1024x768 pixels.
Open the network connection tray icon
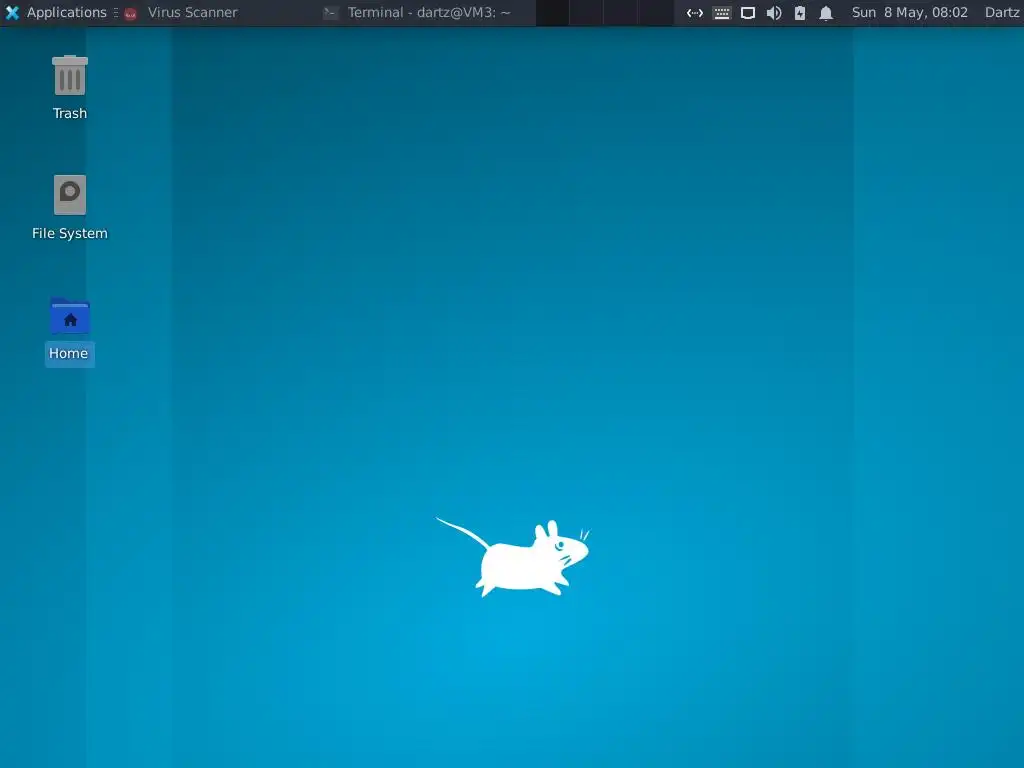pos(695,12)
